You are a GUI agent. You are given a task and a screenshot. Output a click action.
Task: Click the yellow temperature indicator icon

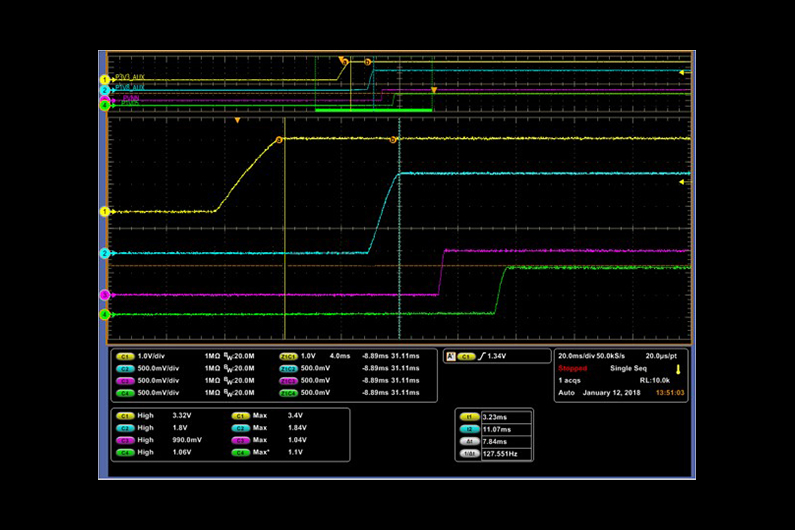(678, 370)
